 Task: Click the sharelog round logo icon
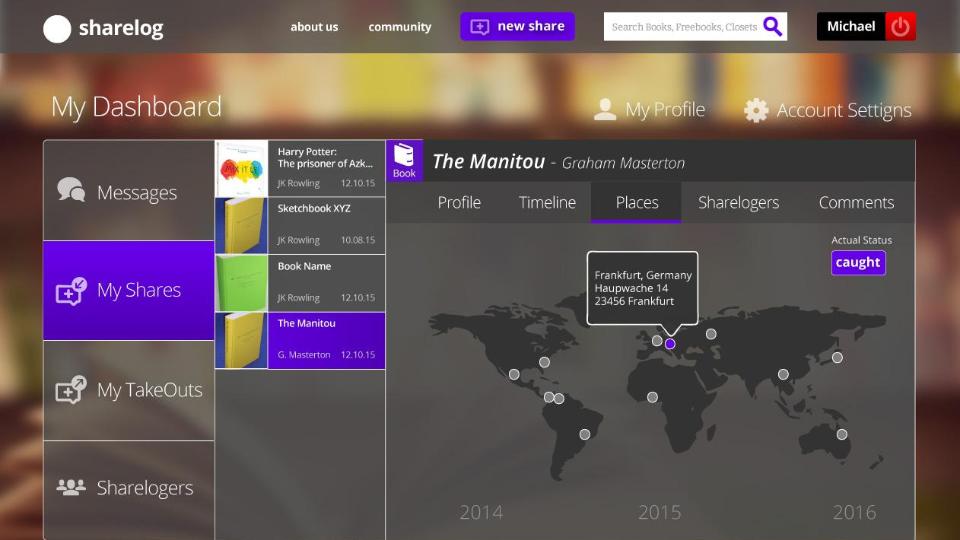(x=57, y=29)
